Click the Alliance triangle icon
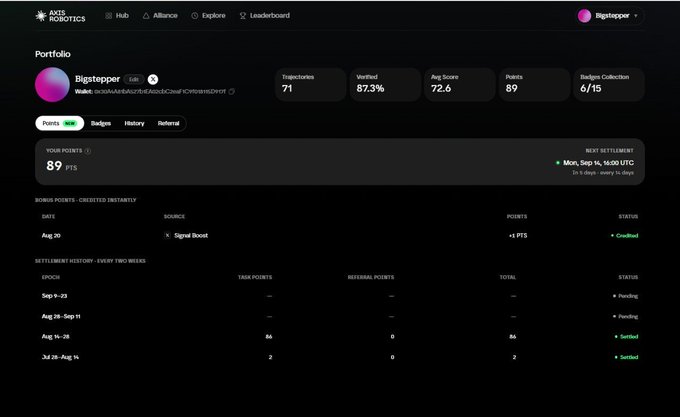Image resolution: width=680 pixels, height=417 pixels. click(x=146, y=16)
